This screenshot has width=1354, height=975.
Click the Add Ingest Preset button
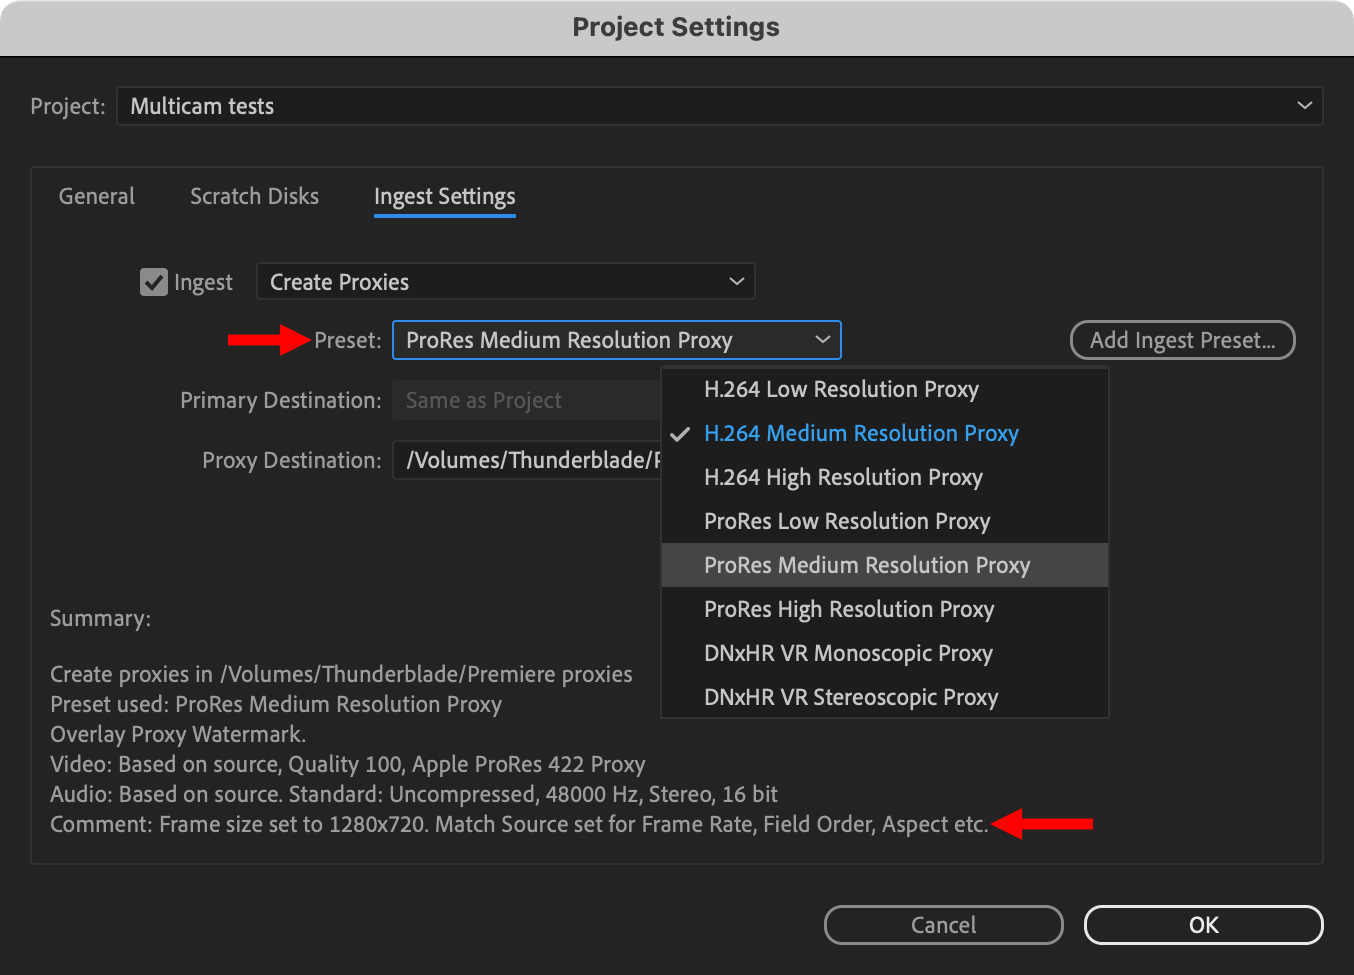[x=1182, y=340]
